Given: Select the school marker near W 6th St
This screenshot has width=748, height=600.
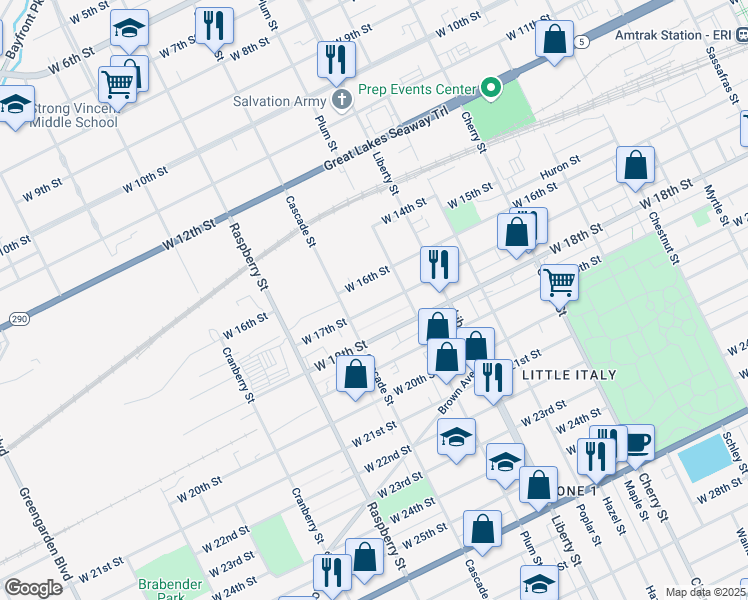Looking at the screenshot, I should pos(129,30).
